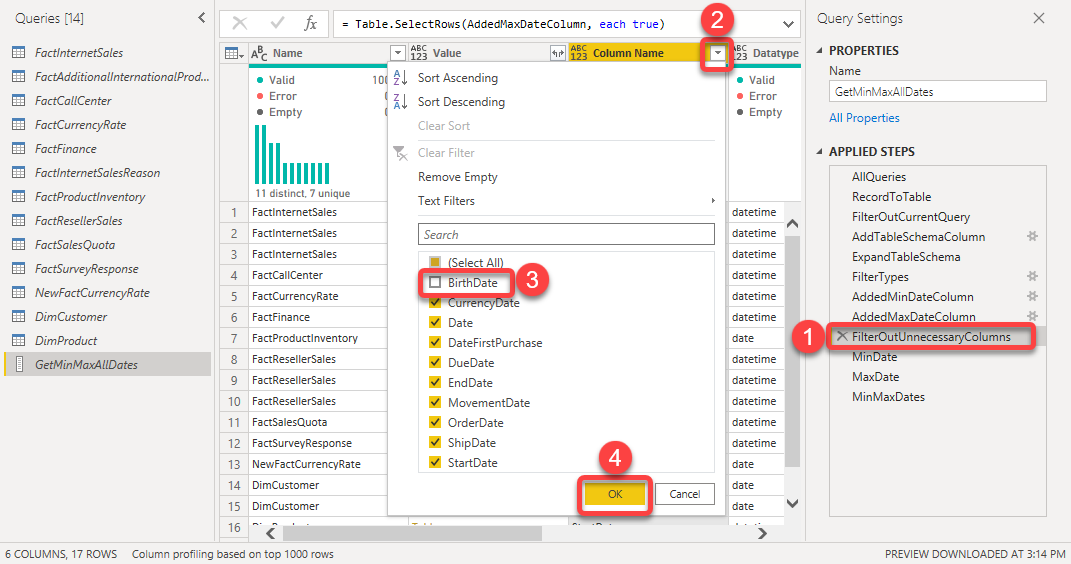Click the ABC type icon of Name column
1071x564 pixels.
pos(259,53)
